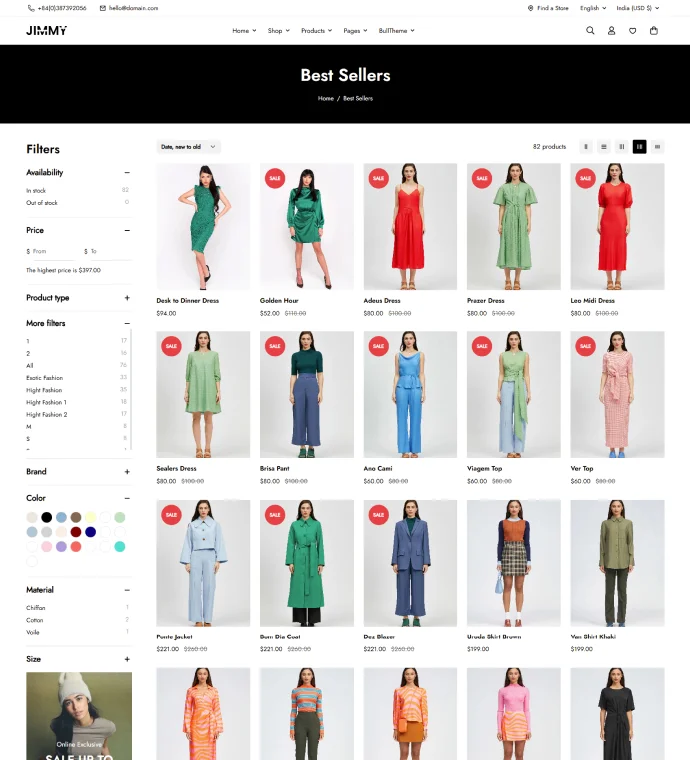Open the wishlist heart icon
This screenshot has height=760, width=690.
(632, 31)
